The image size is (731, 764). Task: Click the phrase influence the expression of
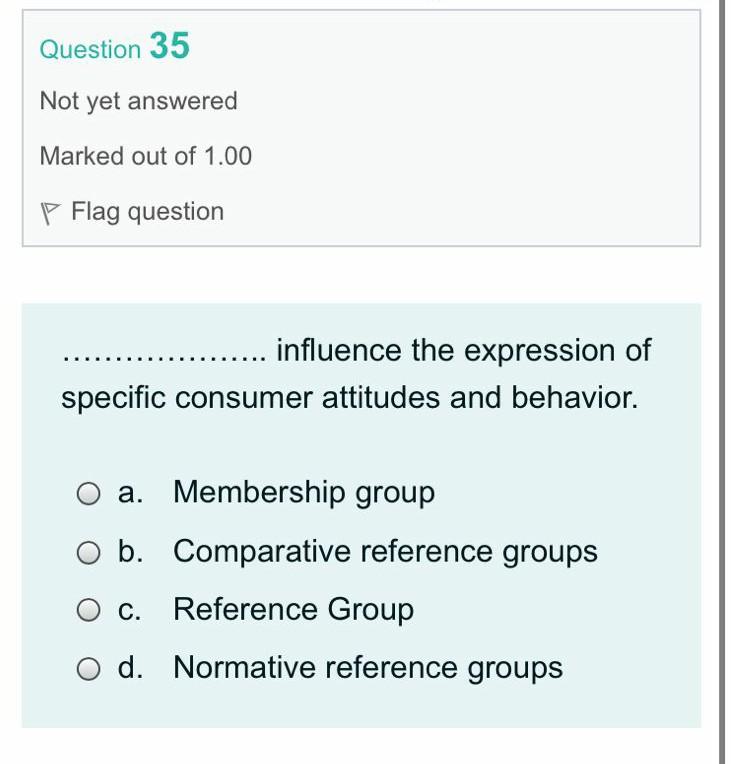tap(463, 351)
